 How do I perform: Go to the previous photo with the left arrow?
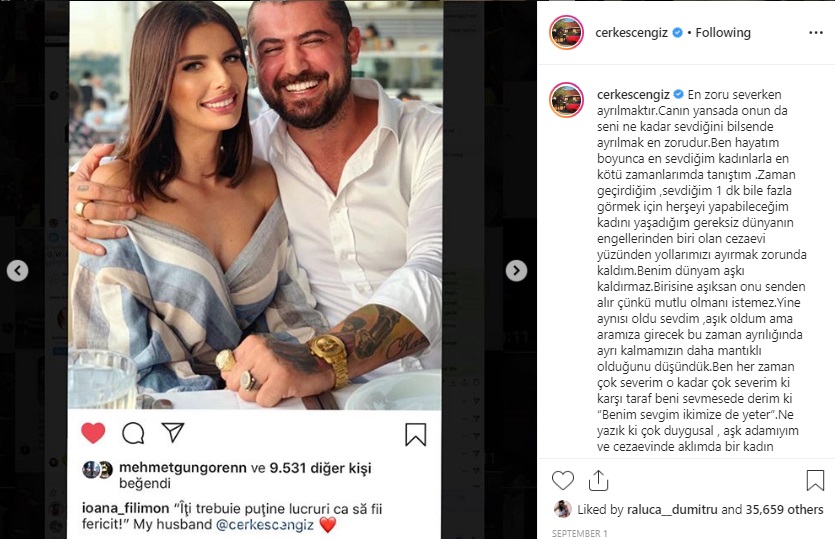click(18, 271)
